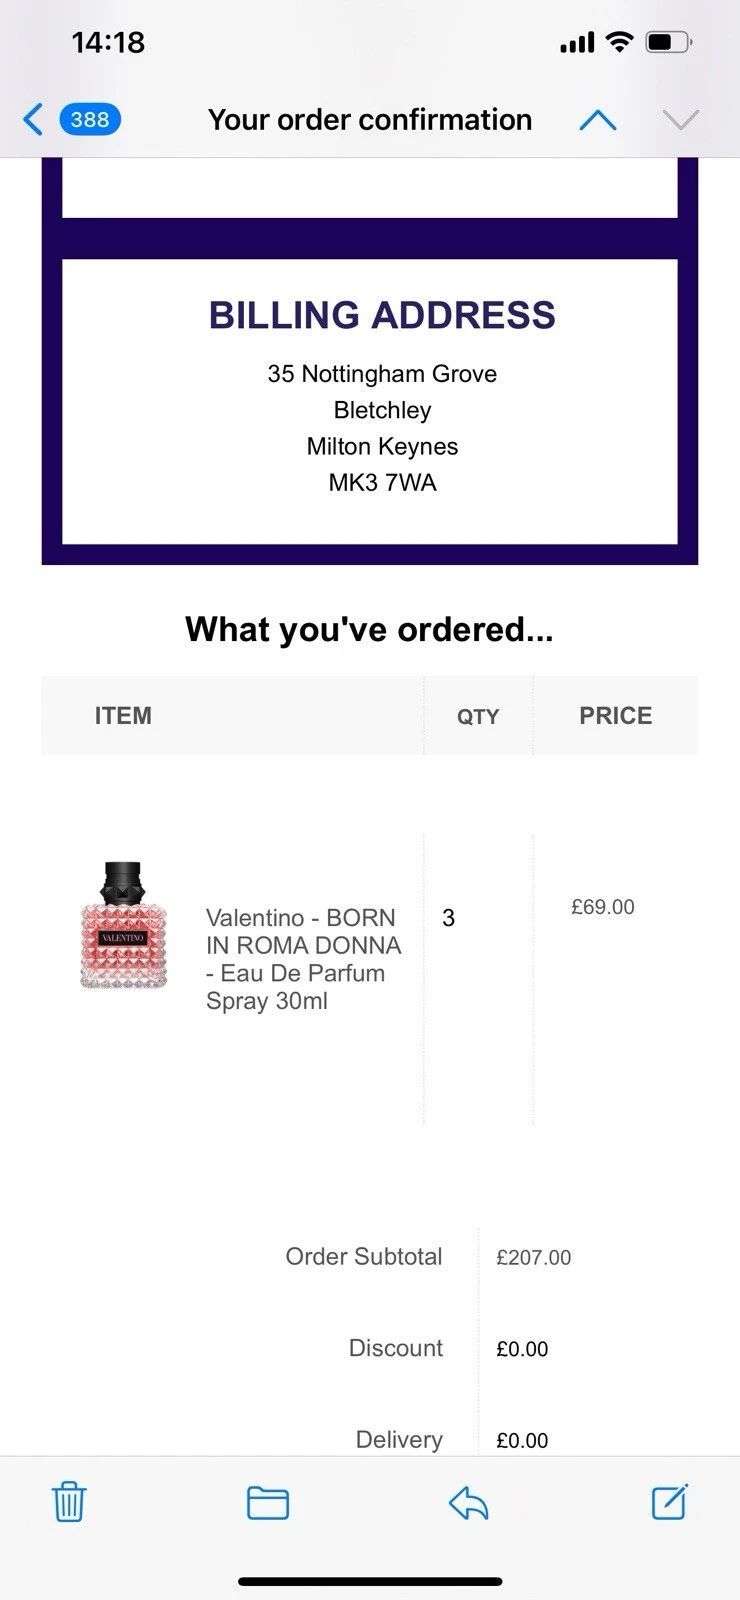Tap the 35 Nottingham Grove address line
Viewport: 740px width, 1600px height.
(382, 374)
